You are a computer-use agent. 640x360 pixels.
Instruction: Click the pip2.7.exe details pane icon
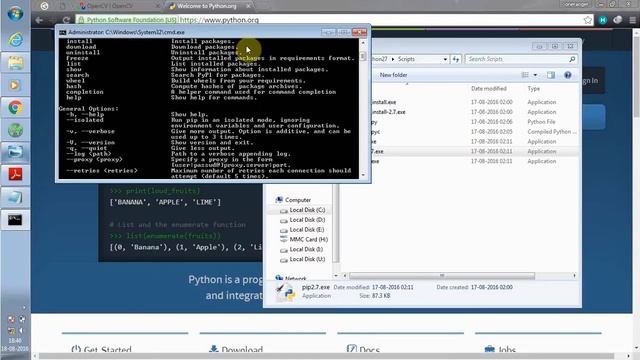(x=285, y=292)
